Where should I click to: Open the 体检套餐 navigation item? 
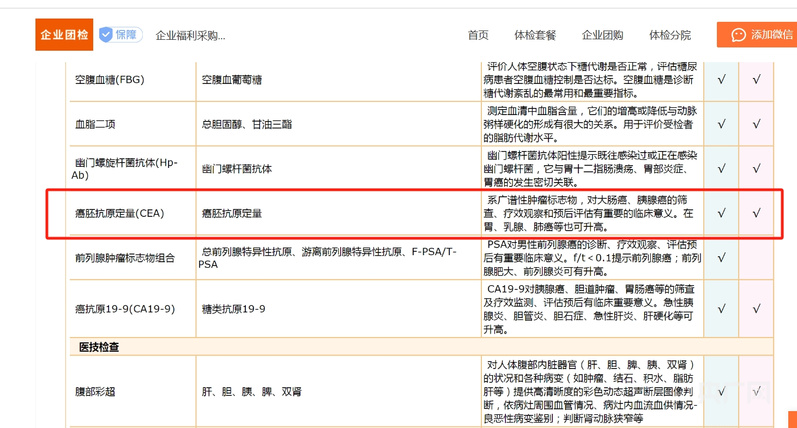(x=535, y=35)
